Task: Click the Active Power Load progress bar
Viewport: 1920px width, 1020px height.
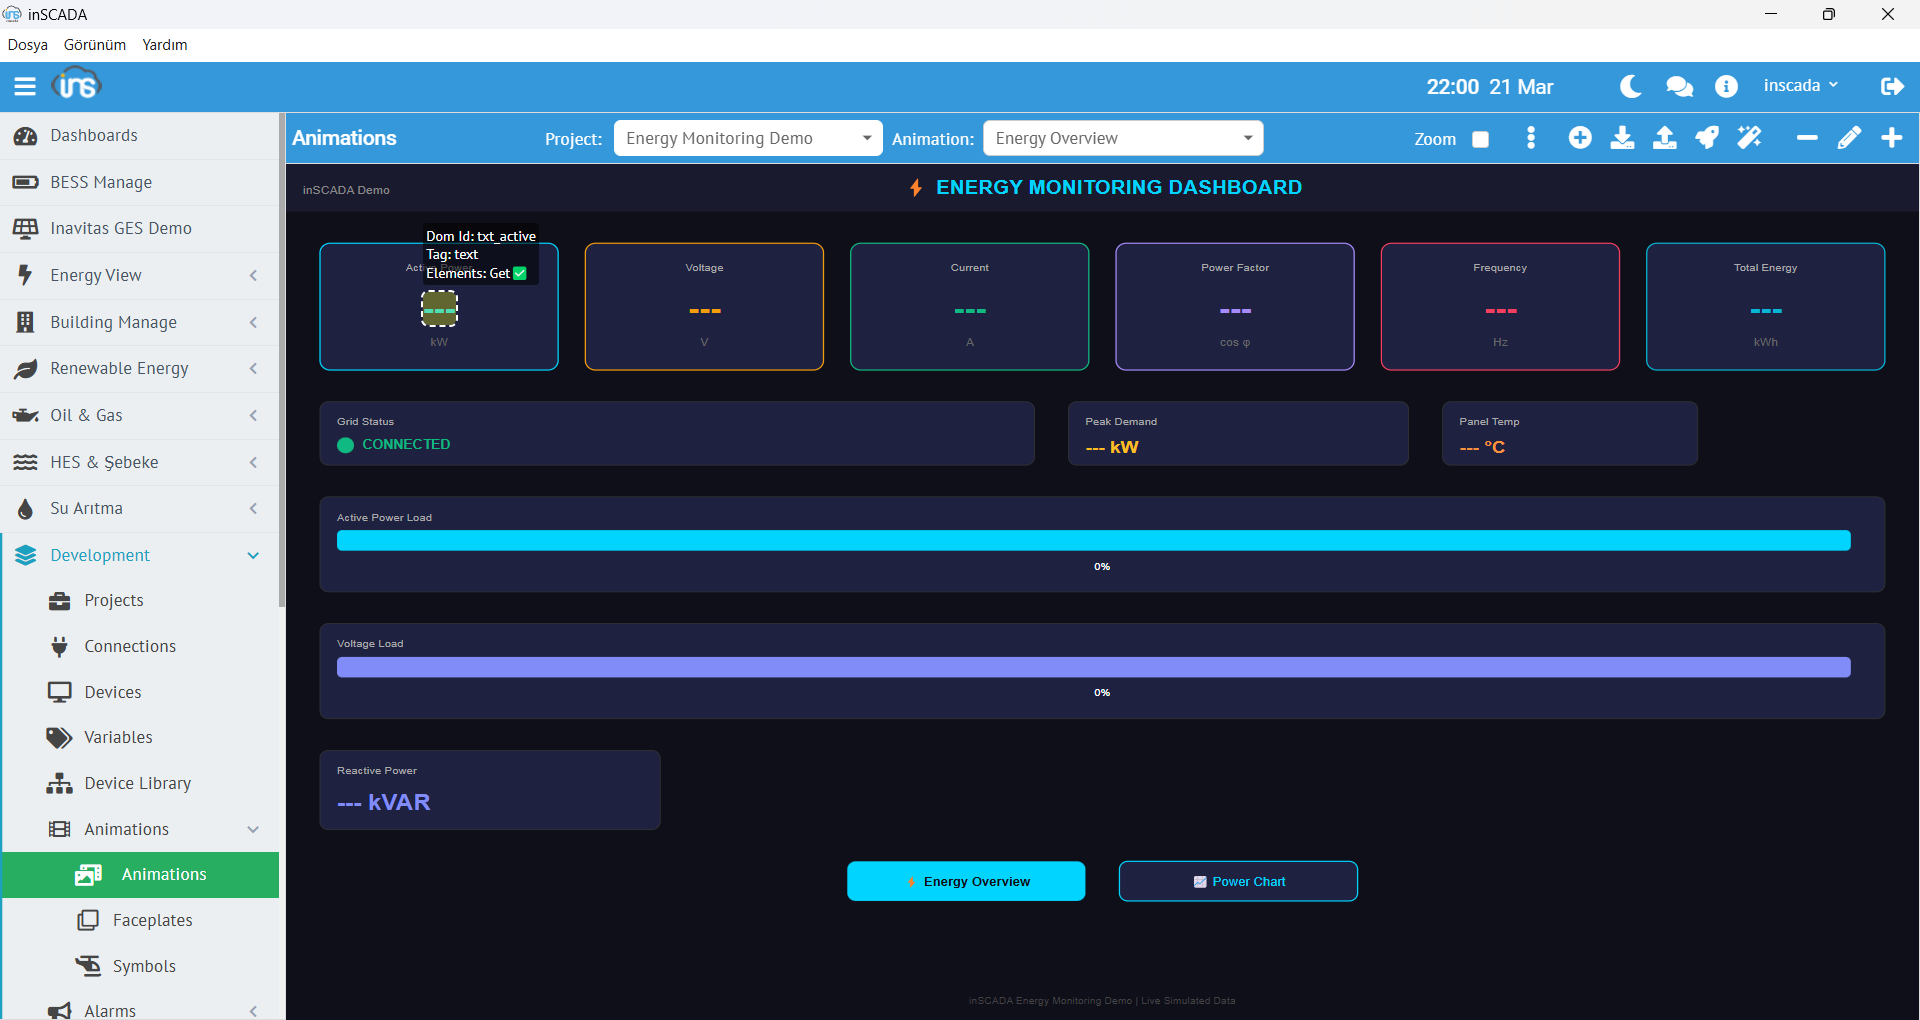Action: click(x=1093, y=541)
